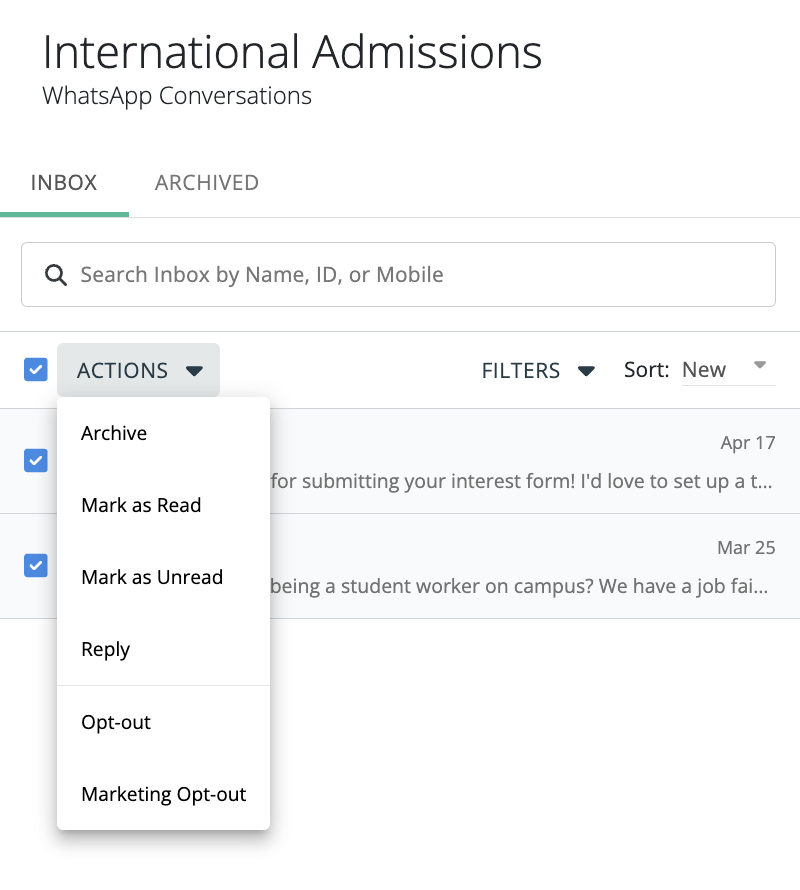Viewport: 800px width, 890px height.
Task: Select Opt-out in the Actions menu
Action: tap(116, 722)
